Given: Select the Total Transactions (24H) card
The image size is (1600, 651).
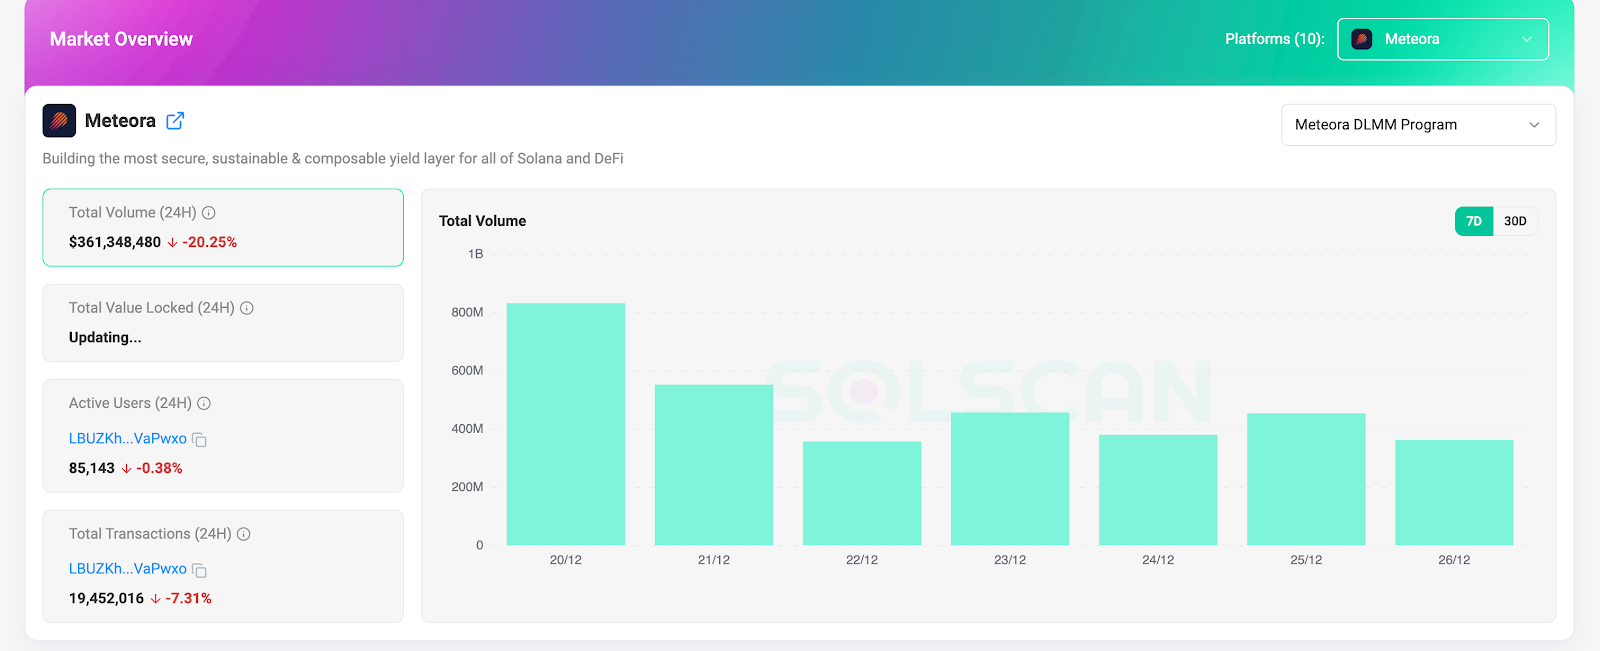Looking at the screenshot, I should pyautogui.click(x=223, y=566).
